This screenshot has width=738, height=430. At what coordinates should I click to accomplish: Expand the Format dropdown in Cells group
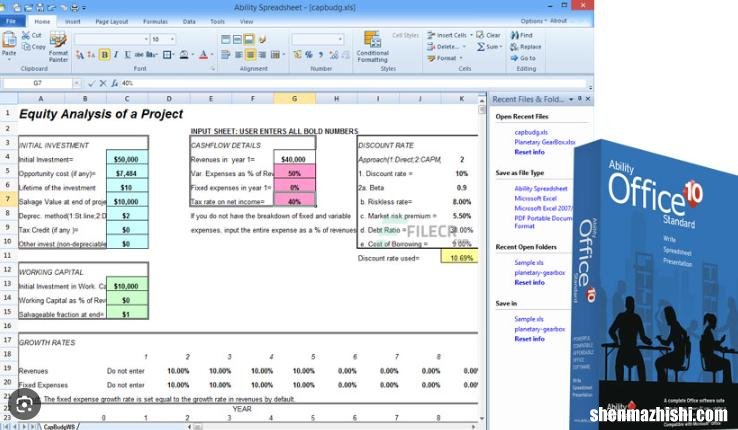click(x=461, y=58)
